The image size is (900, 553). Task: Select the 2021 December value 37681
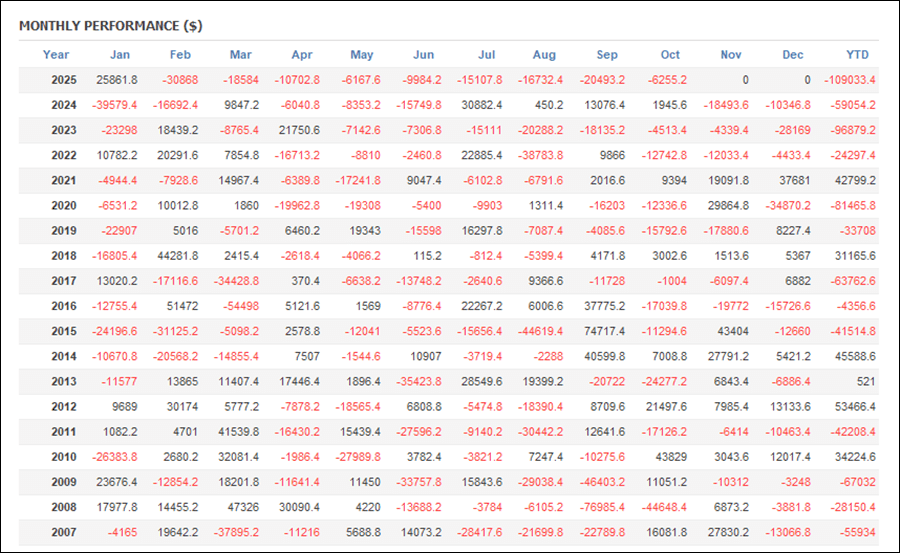tap(796, 180)
